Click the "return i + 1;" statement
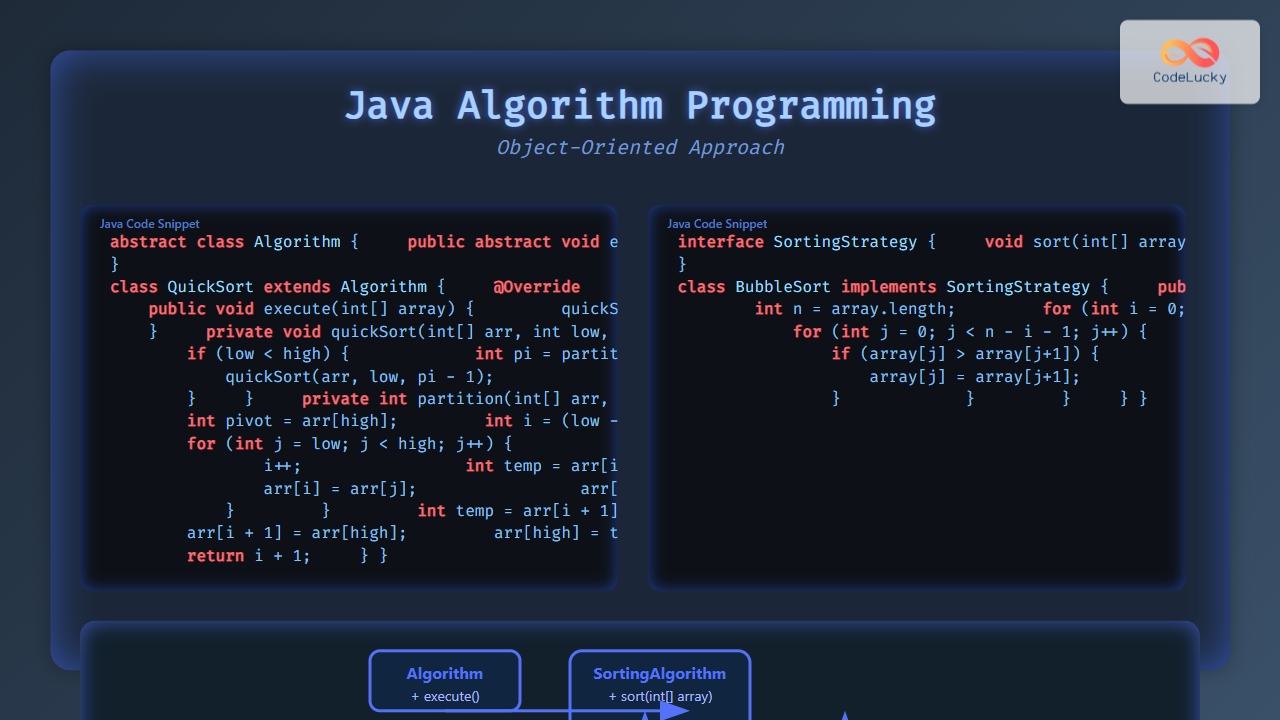 249,556
